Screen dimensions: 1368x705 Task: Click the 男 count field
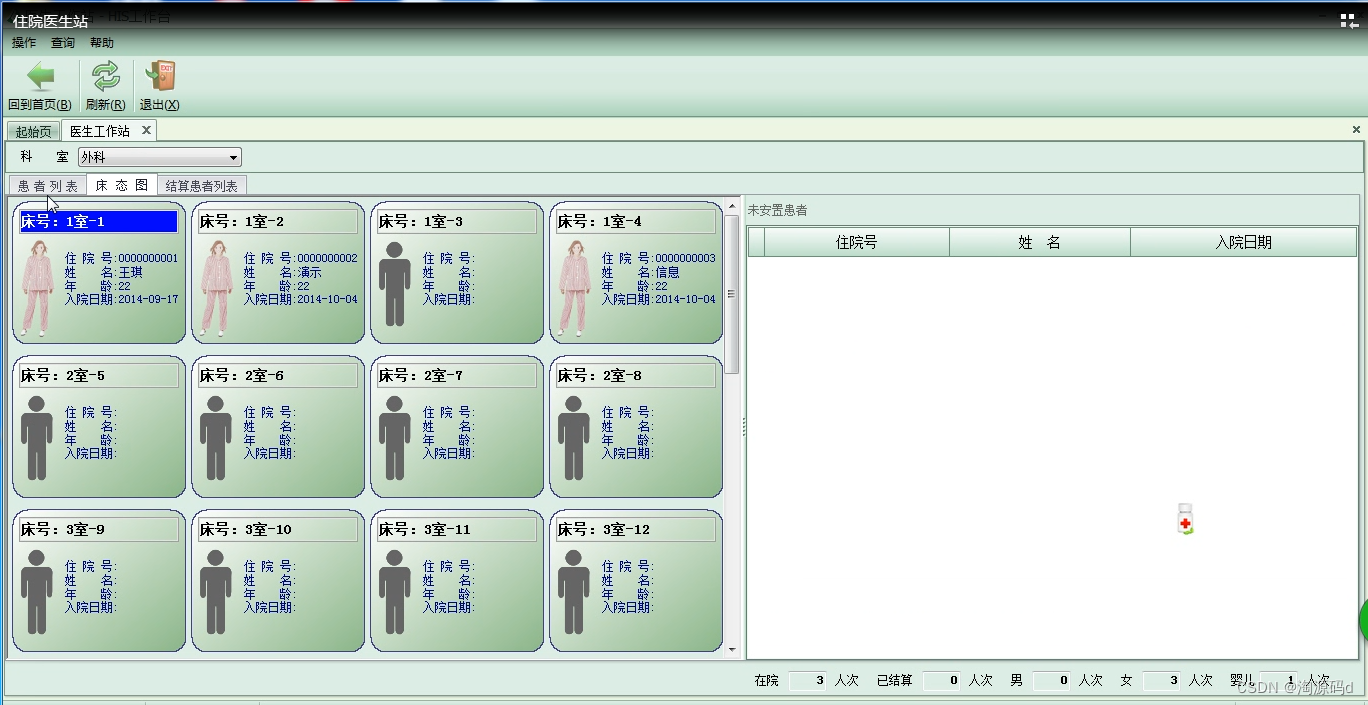[x=1052, y=680]
